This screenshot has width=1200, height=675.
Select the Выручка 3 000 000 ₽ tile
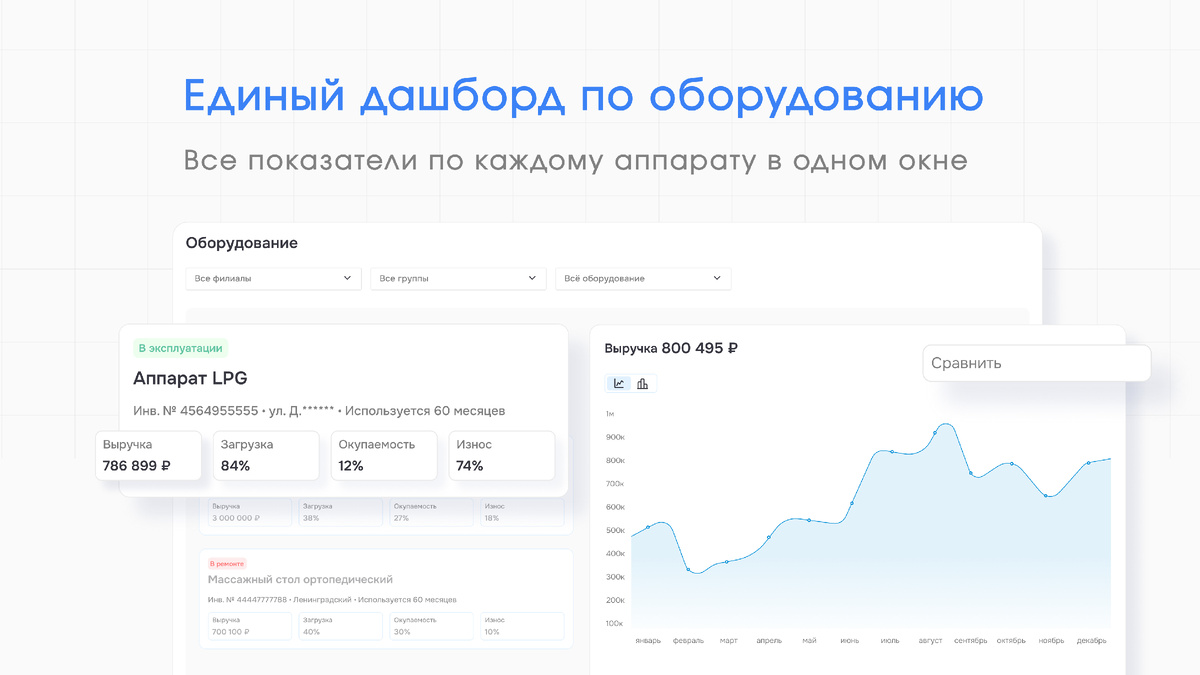250,512
